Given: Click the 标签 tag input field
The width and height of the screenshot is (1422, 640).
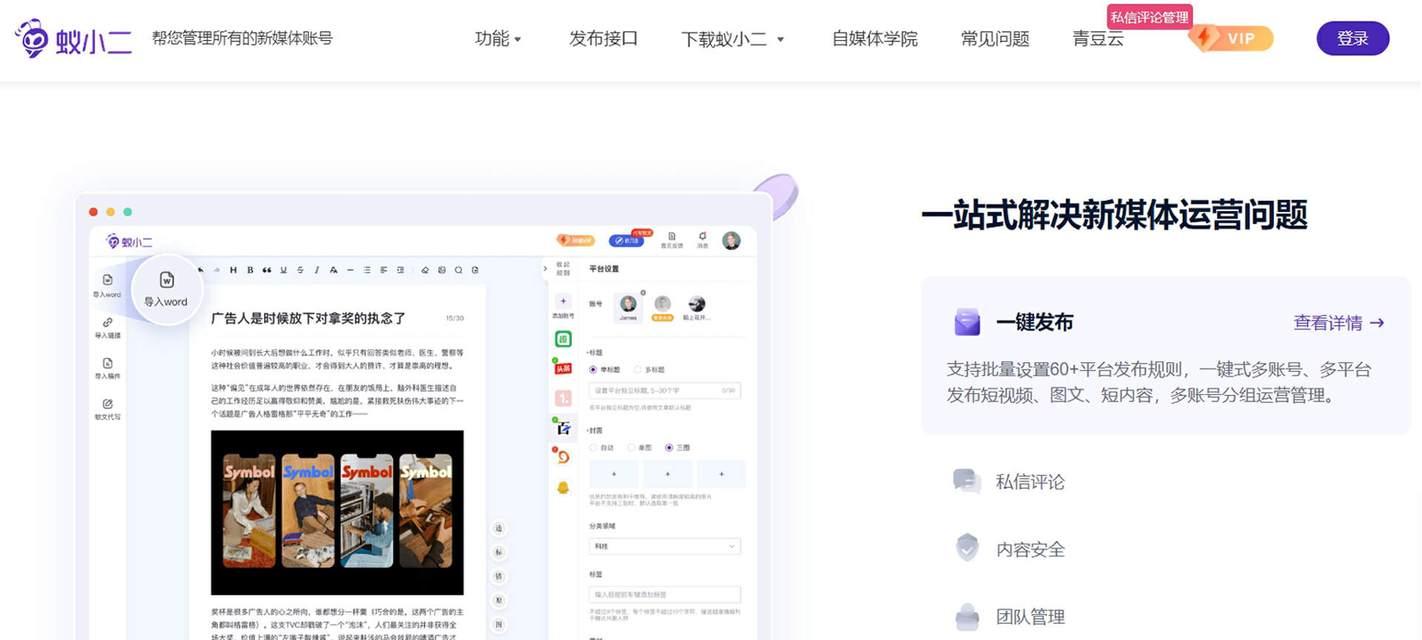Looking at the screenshot, I should point(665,594).
